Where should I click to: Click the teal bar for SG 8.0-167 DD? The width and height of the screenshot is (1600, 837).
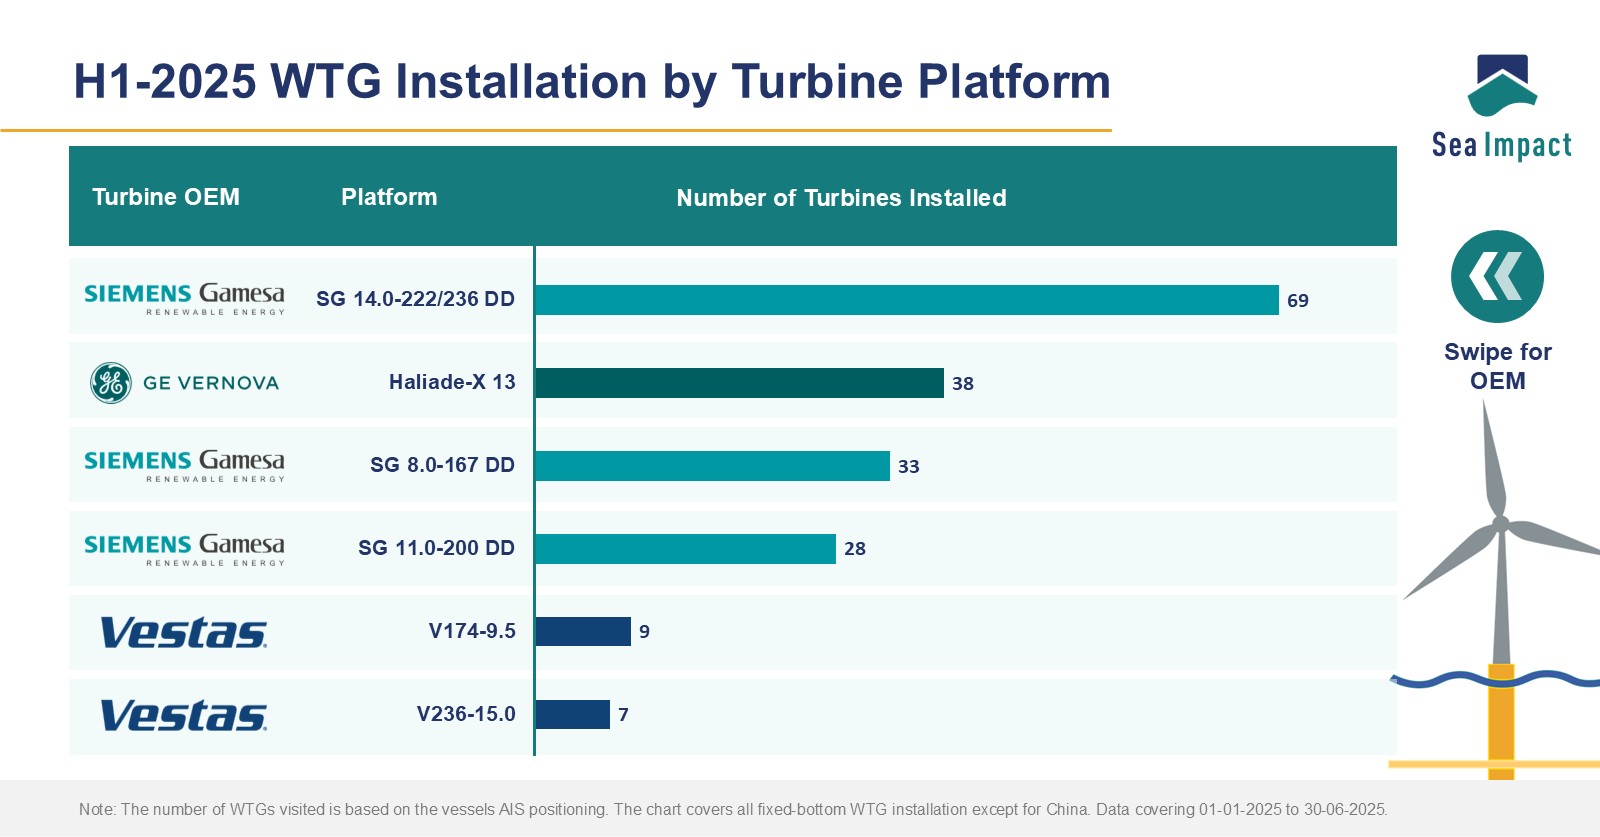[x=713, y=466]
